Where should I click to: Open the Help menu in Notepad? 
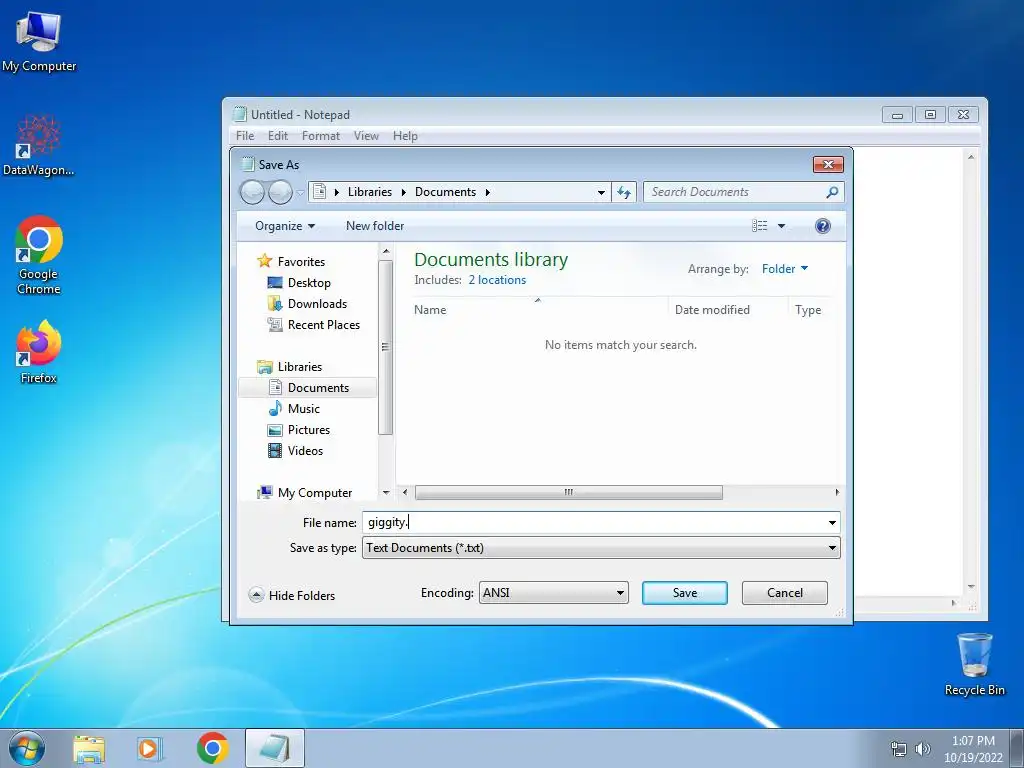point(405,136)
